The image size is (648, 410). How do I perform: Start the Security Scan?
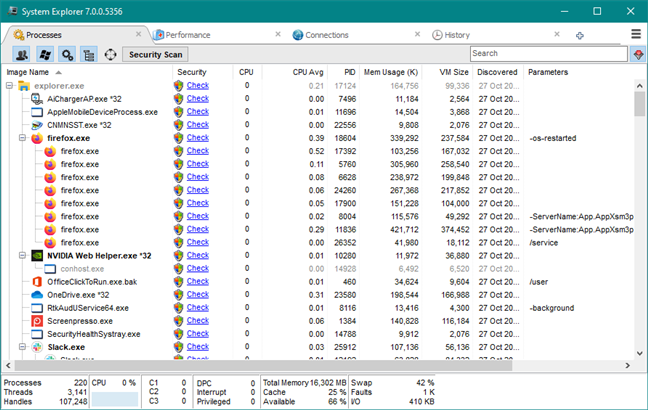[x=155, y=55]
